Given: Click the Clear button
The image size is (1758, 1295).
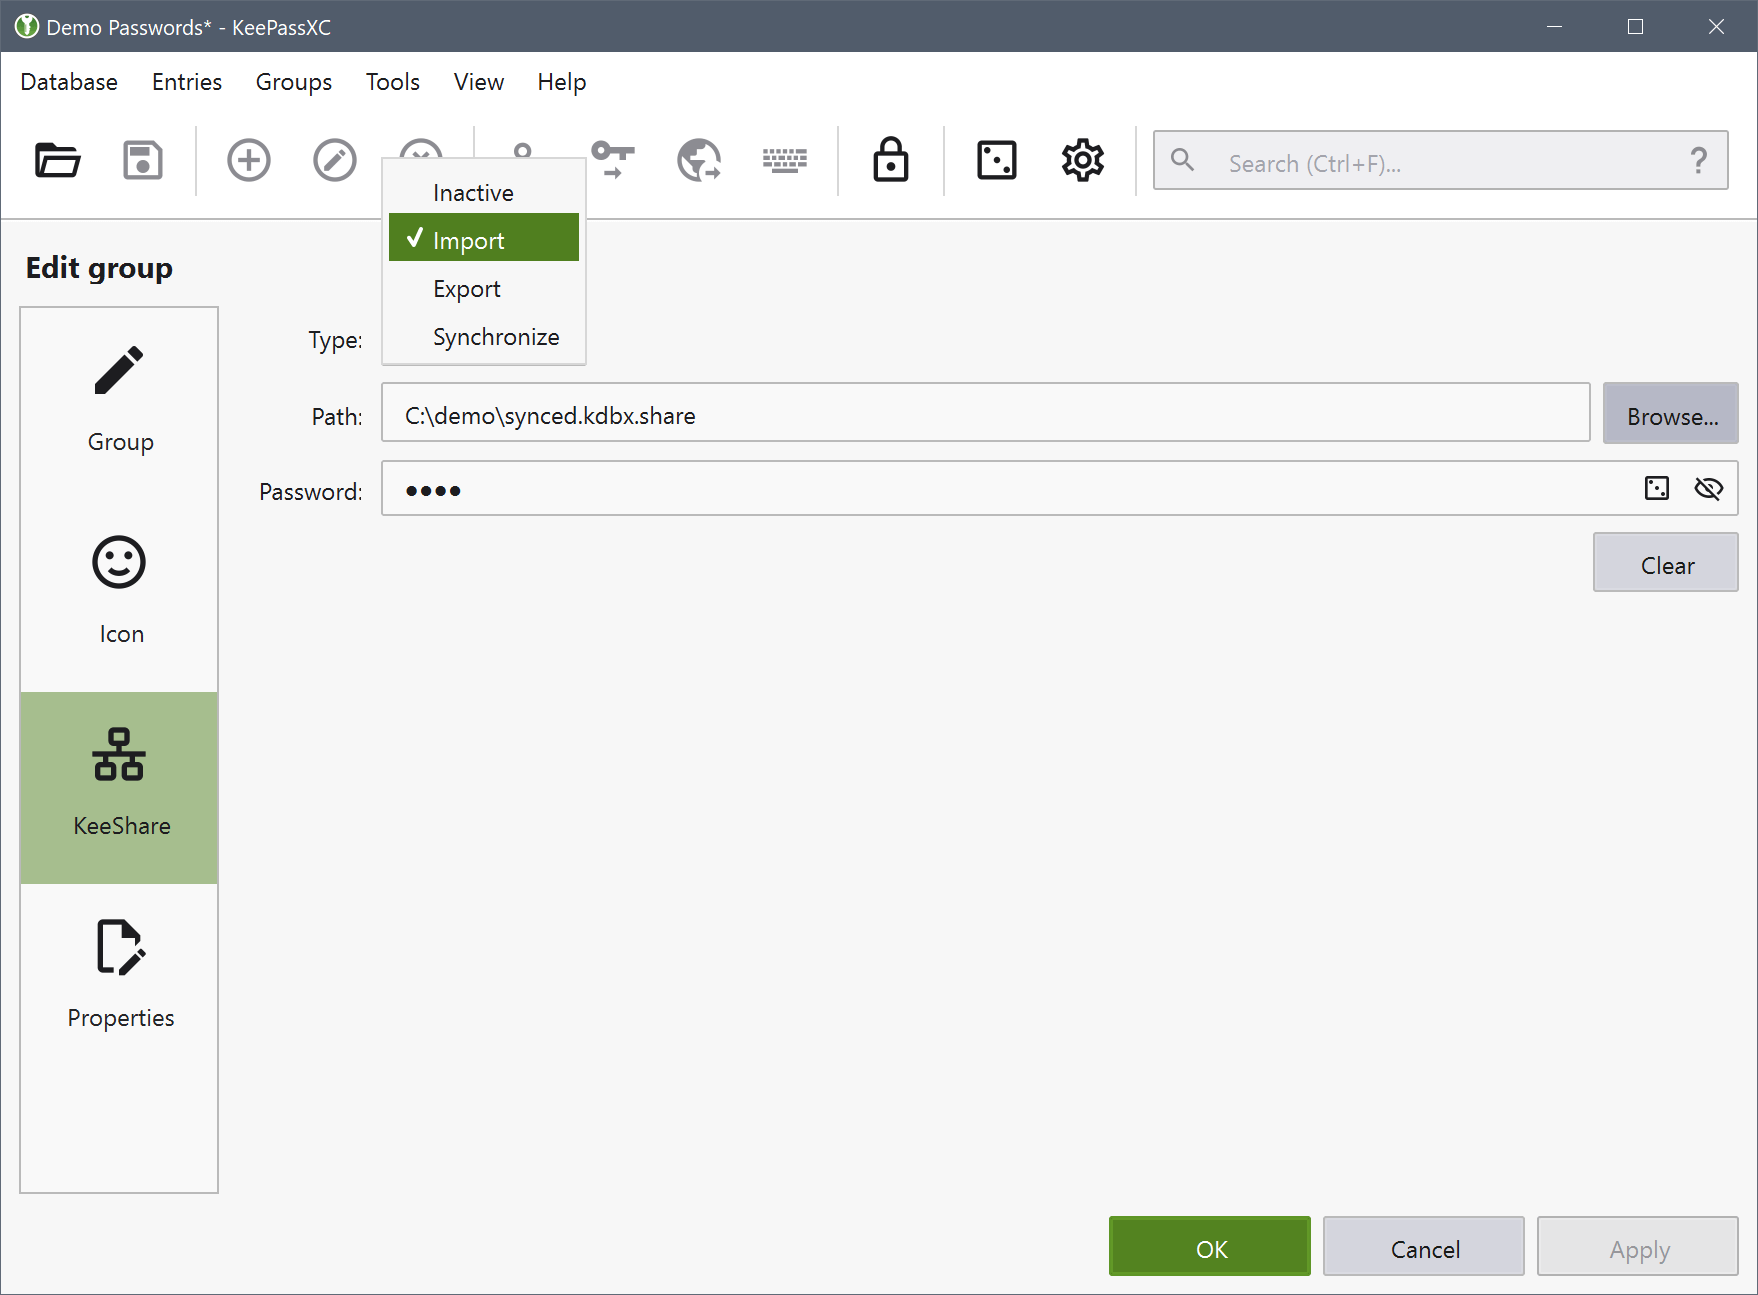Looking at the screenshot, I should tap(1665, 565).
